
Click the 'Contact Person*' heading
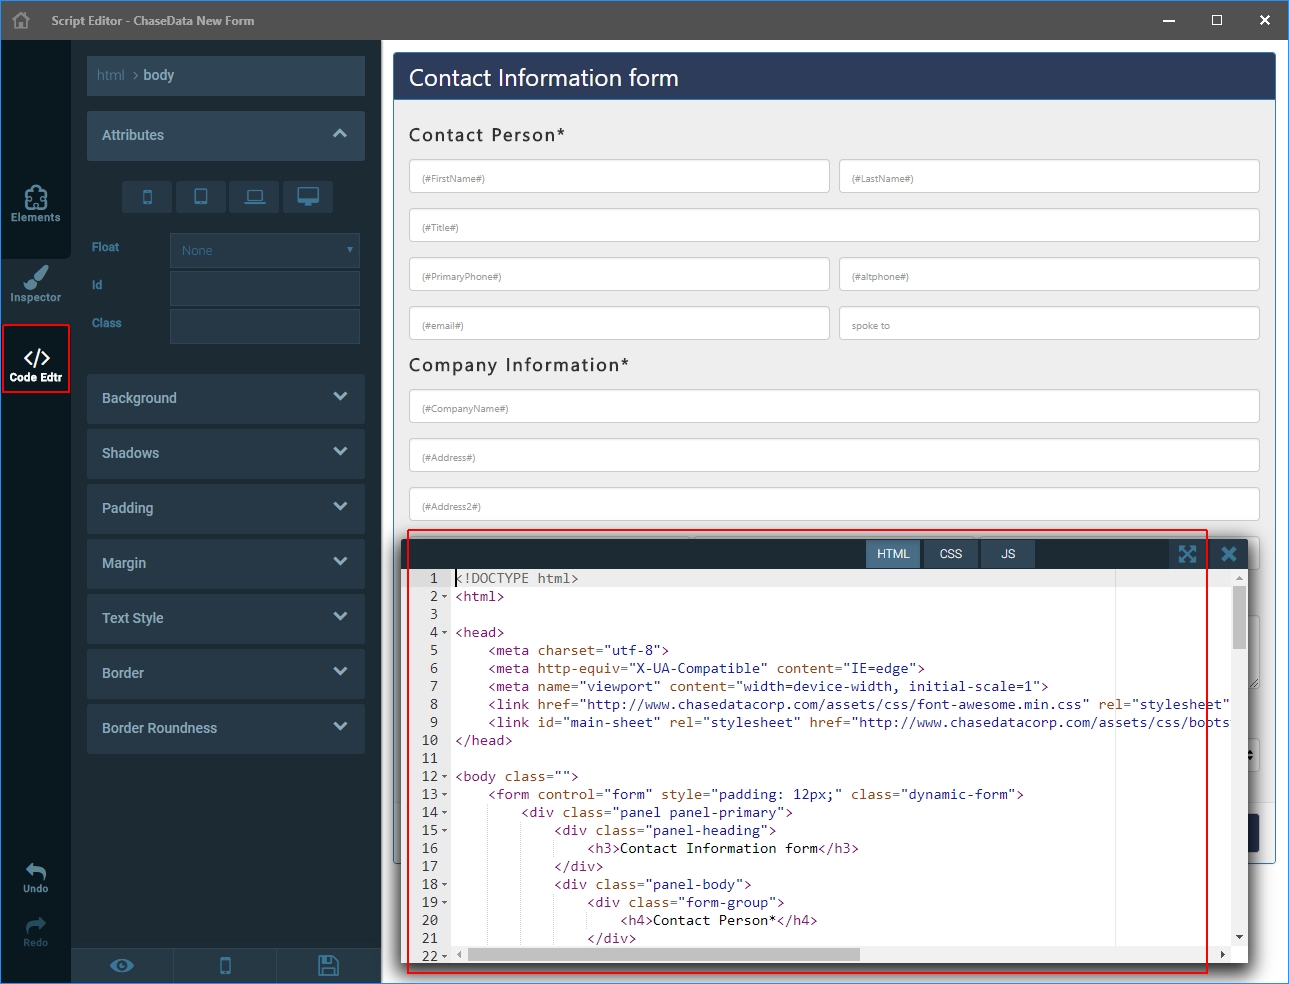(x=487, y=135)
